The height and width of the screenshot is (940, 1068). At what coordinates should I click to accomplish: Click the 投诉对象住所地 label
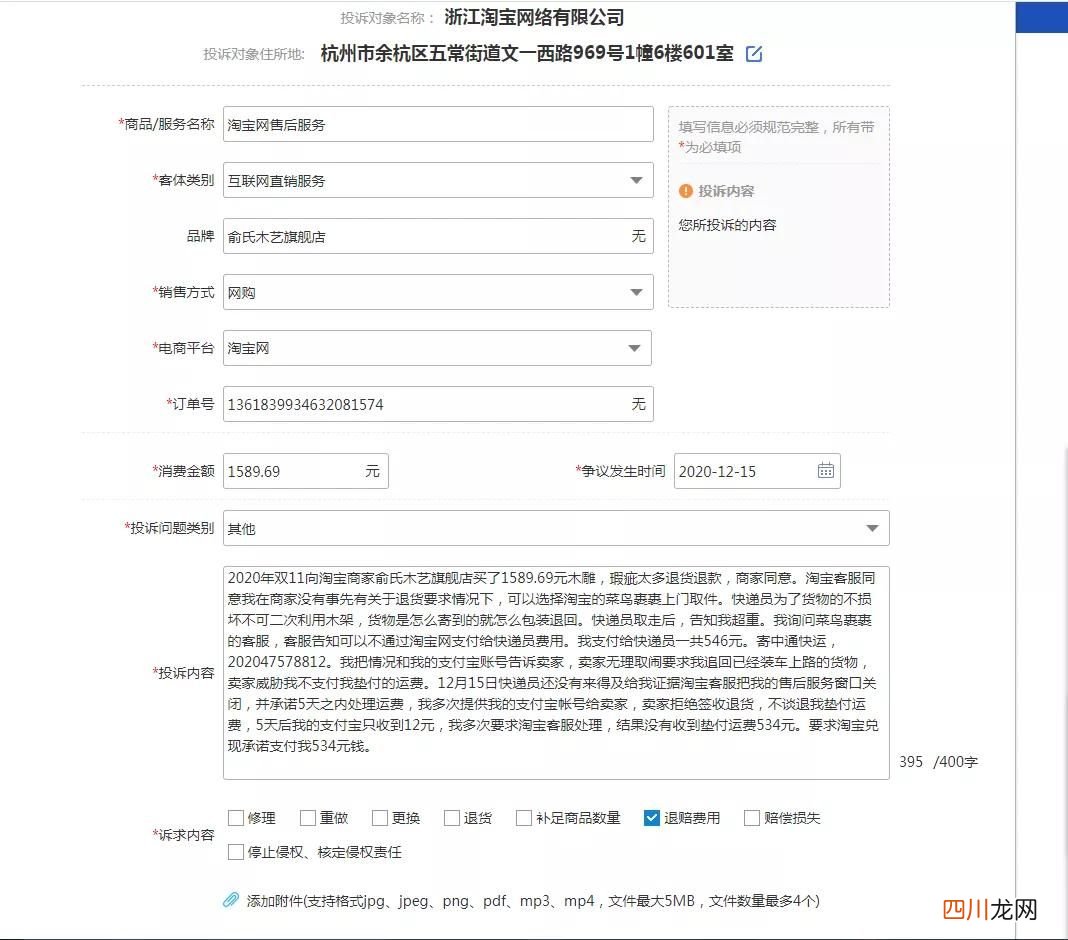pyautogui.click(x=253, y=54)
